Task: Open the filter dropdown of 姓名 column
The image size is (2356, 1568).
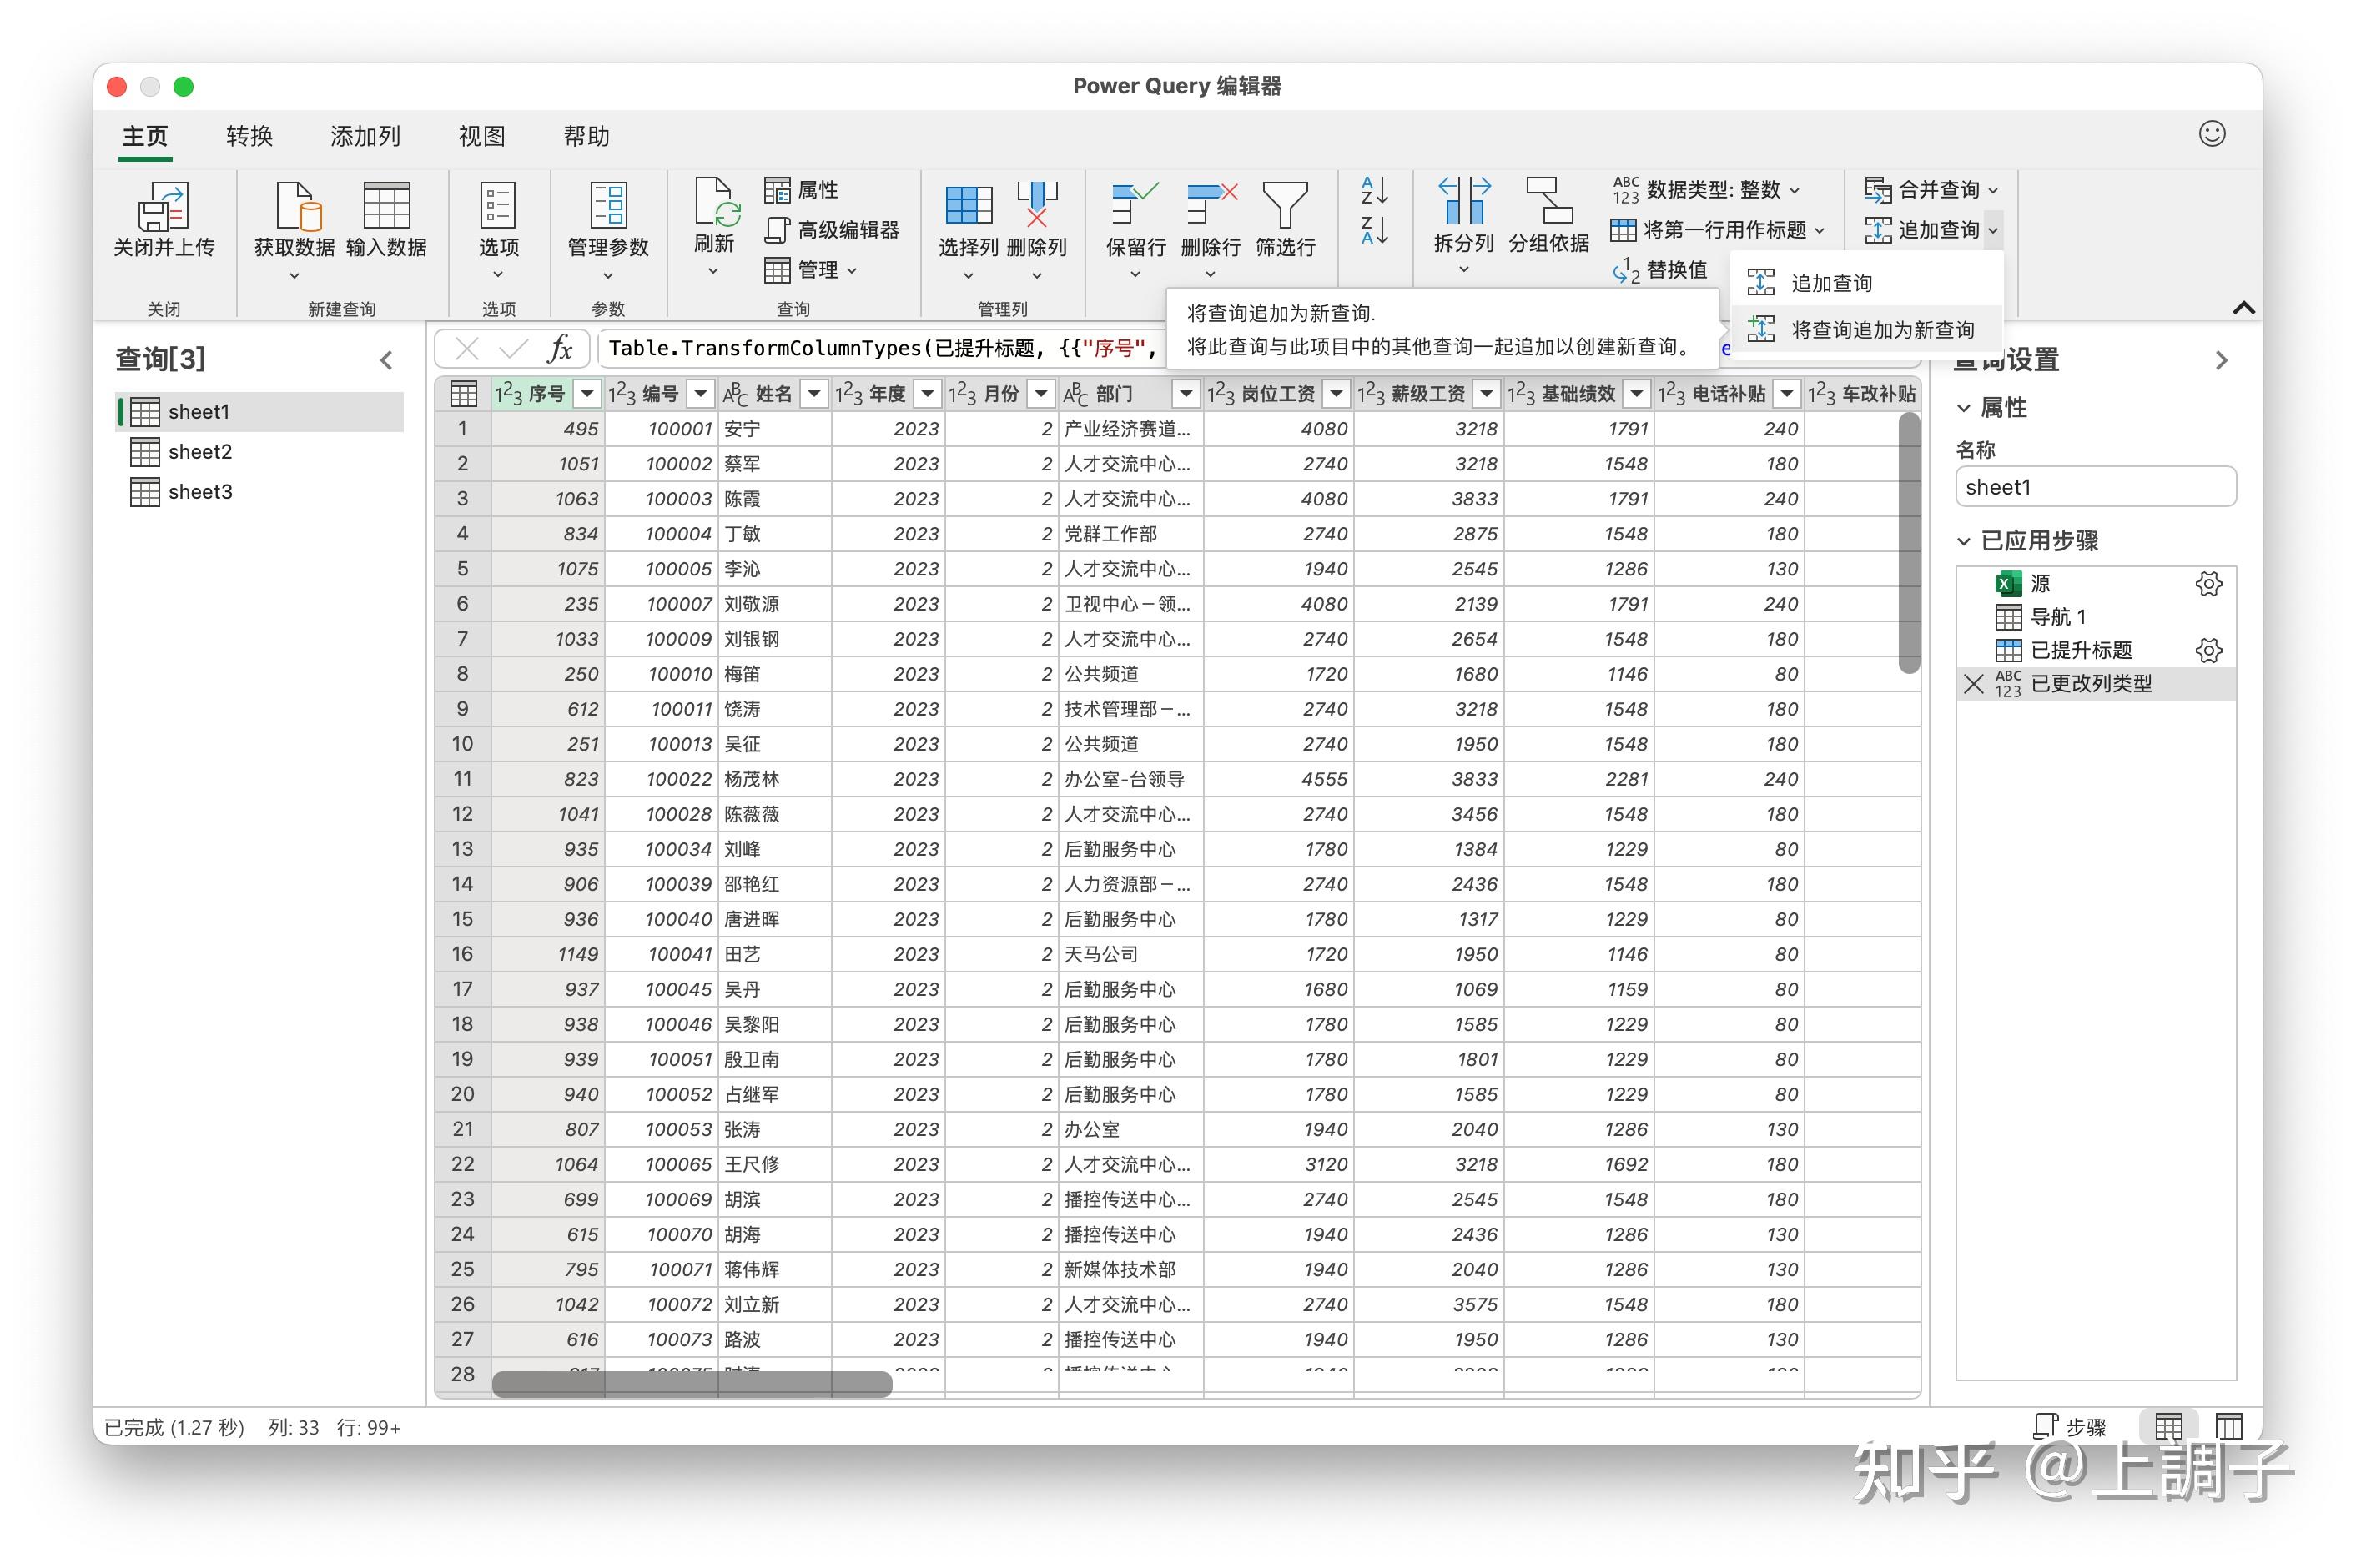Action: 814,394
